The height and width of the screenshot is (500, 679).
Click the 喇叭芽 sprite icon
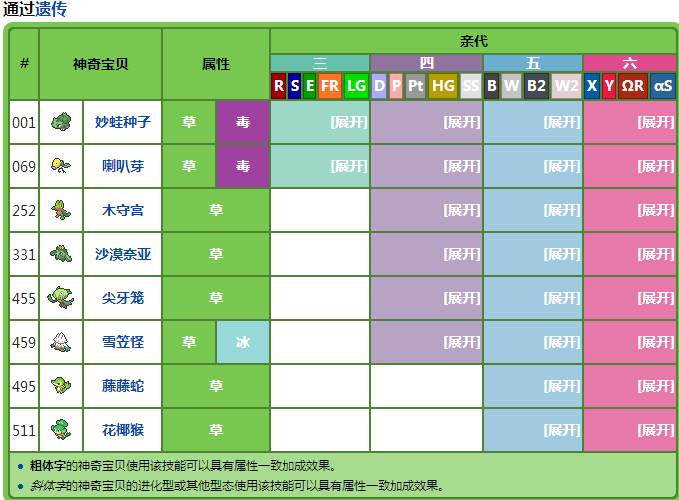click(61, 166)
